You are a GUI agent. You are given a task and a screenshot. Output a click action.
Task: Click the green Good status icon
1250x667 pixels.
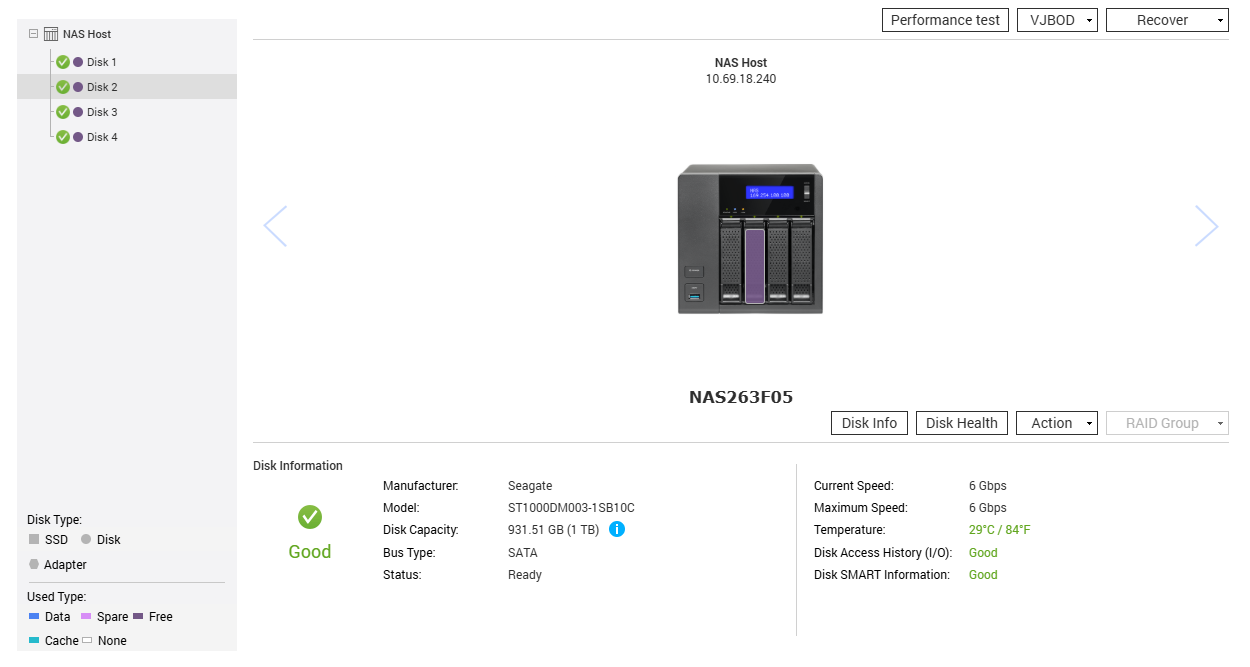pyautogui.click(x=309, y=518)
